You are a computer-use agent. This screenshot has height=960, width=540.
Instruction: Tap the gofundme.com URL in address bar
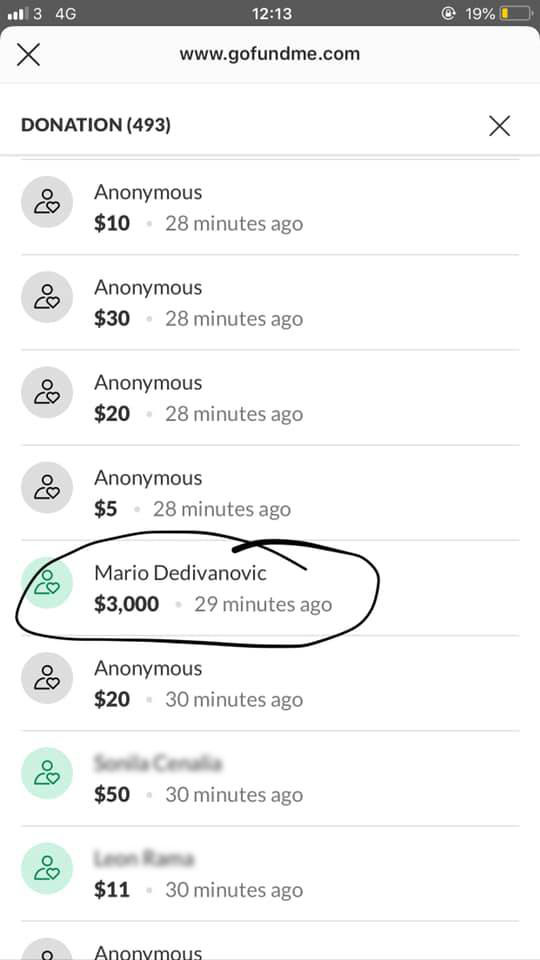point(269,54)
